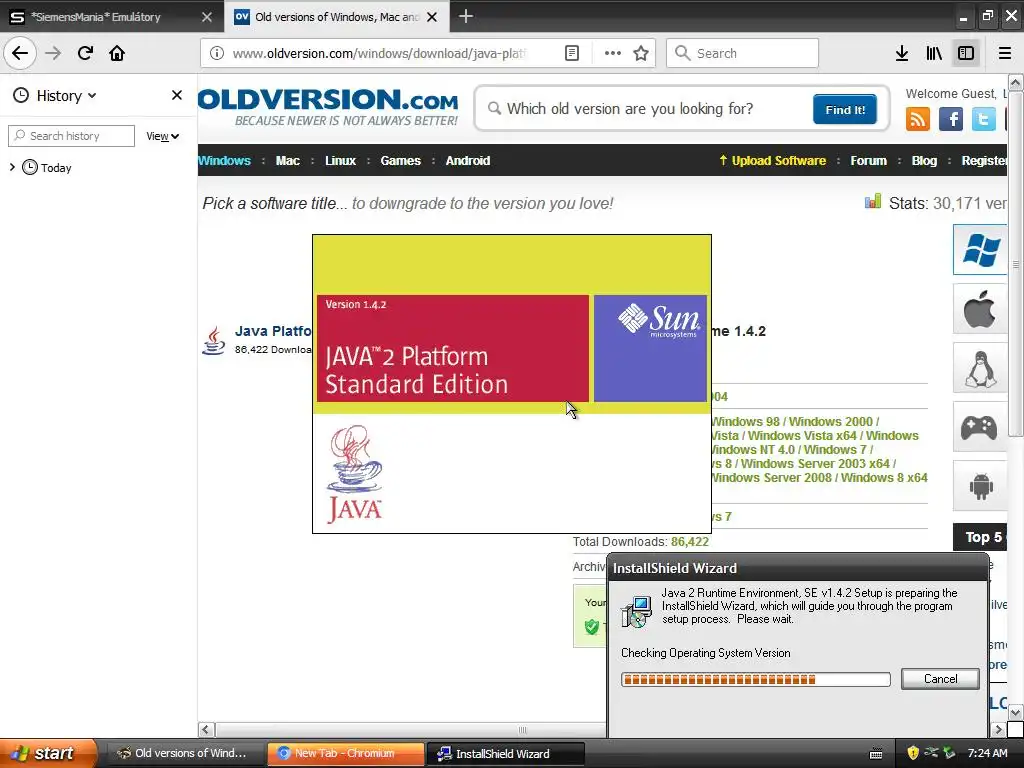Select the Linux site menu item
The image size is (1024, 768).
click(340, 161)
